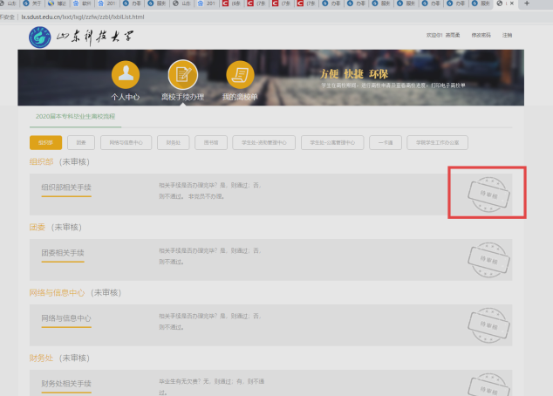
Task: Switch to the 一卡通 tab
Action: coord(385,142)
